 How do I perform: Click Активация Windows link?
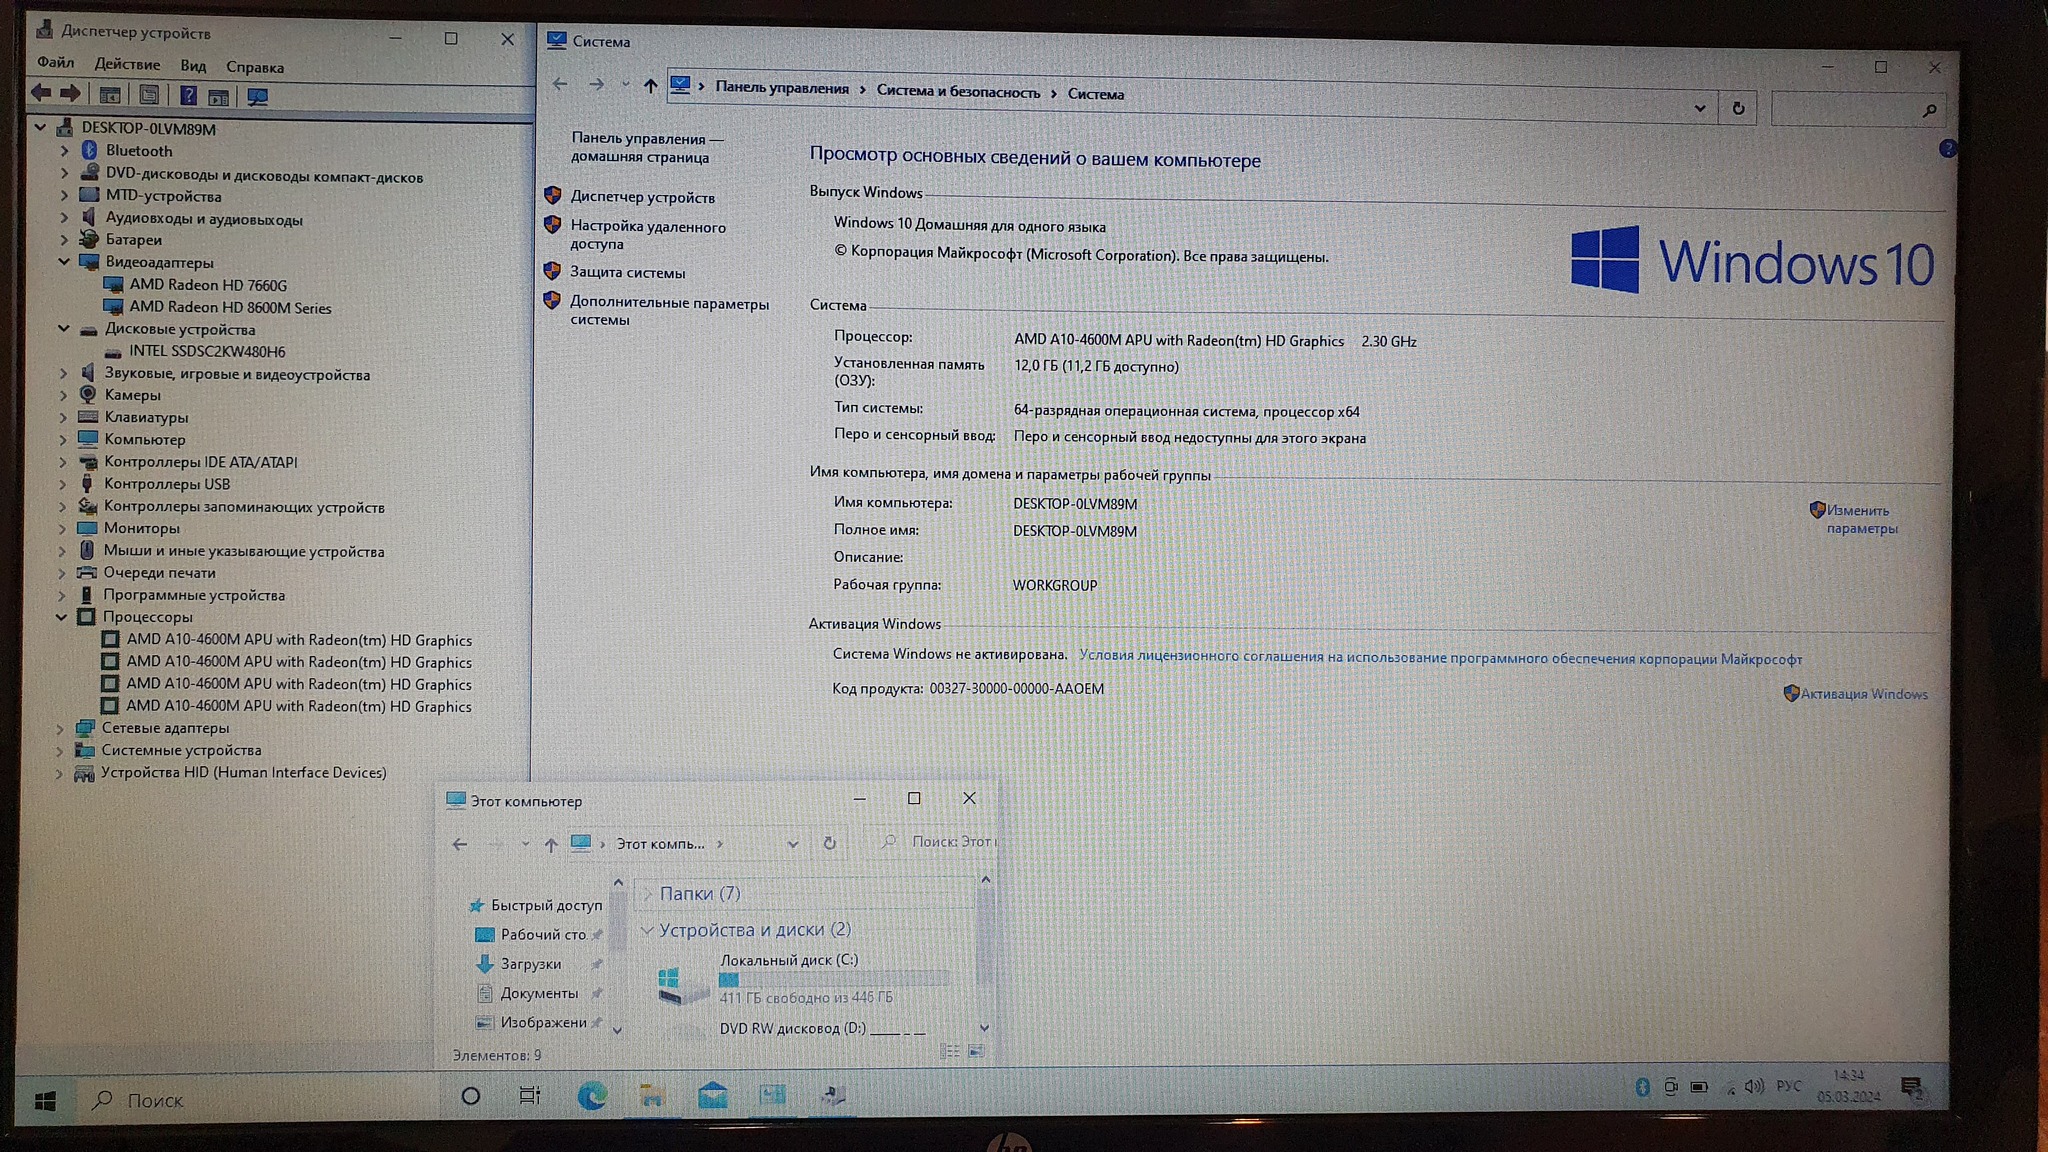pyautogui.click(x=1863, y=694)
